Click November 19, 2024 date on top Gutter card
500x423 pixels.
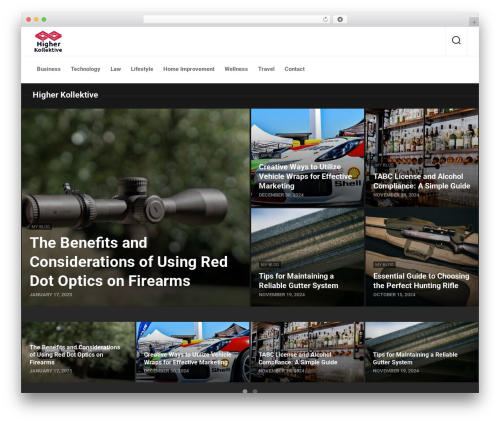(282, 295)
